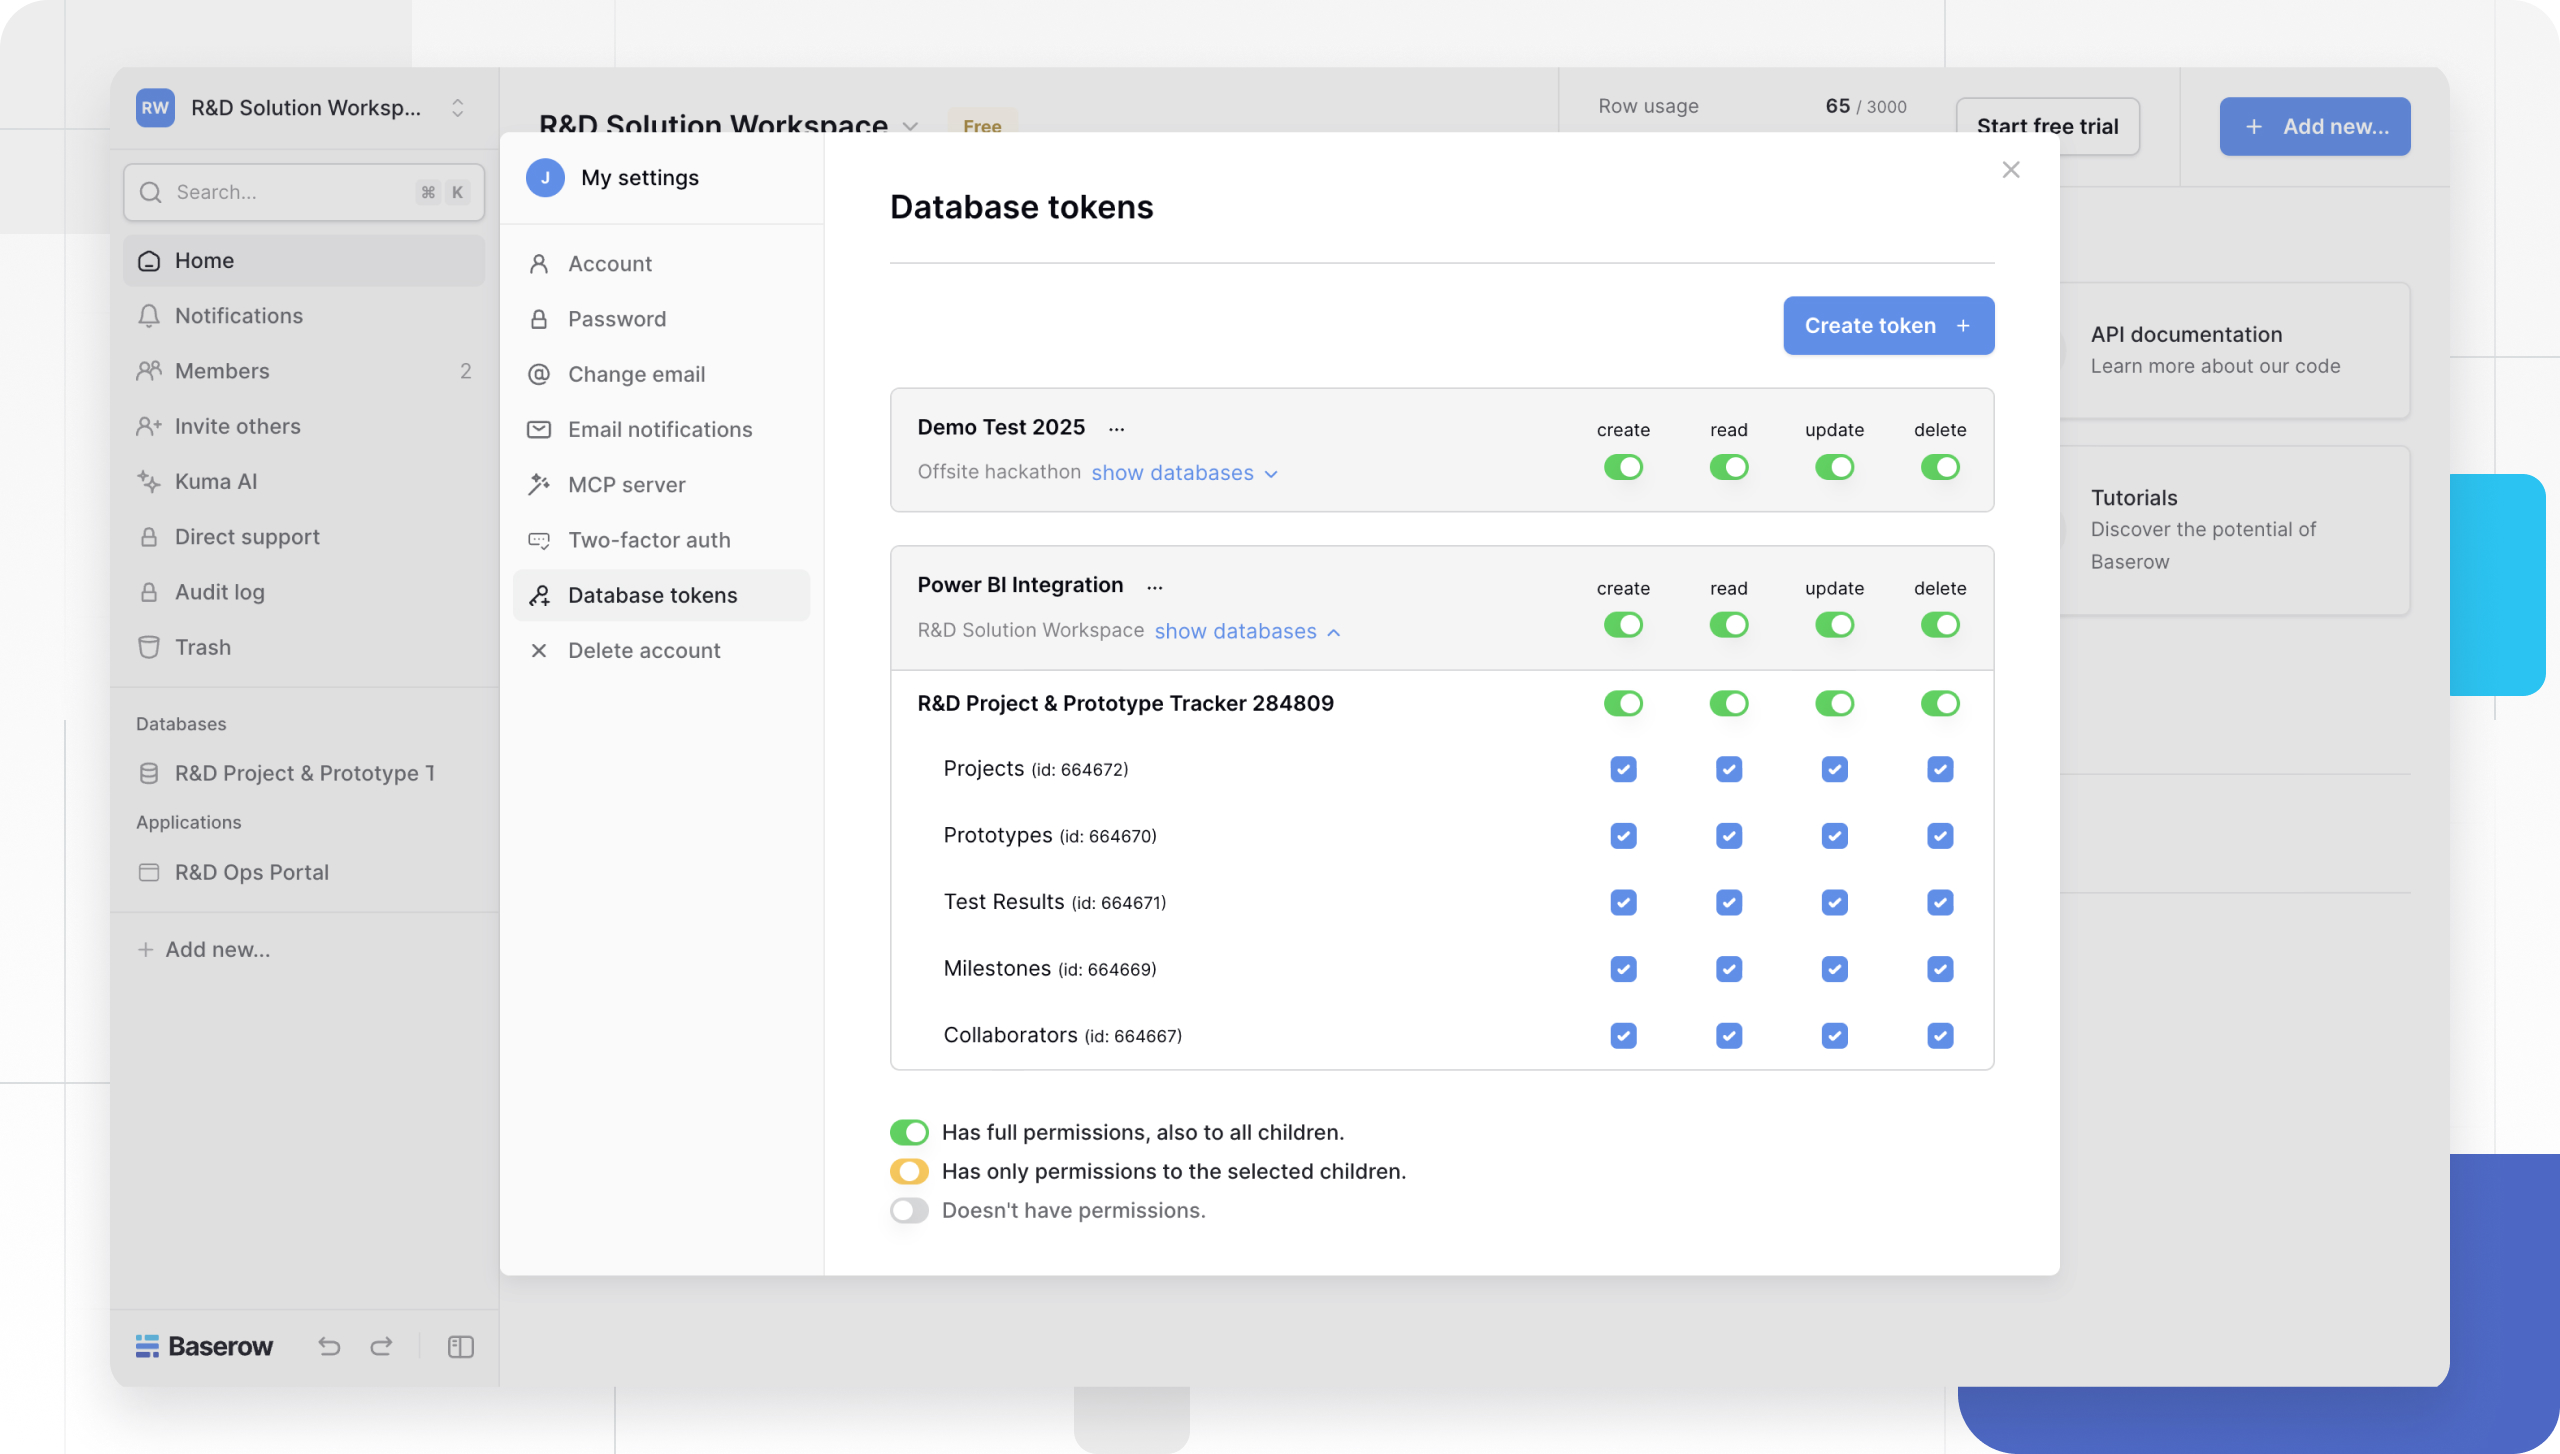Uncheck delete permission for Prototypes table

coord(1938,835)
